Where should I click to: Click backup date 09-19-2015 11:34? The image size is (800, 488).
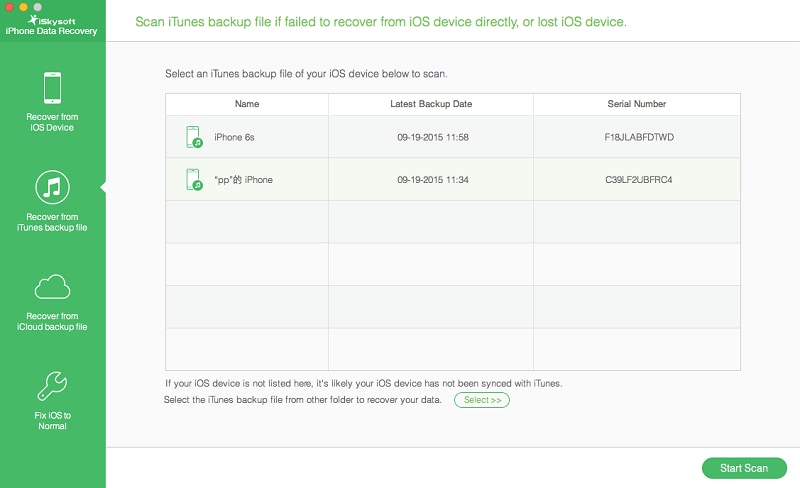point(433,180)
